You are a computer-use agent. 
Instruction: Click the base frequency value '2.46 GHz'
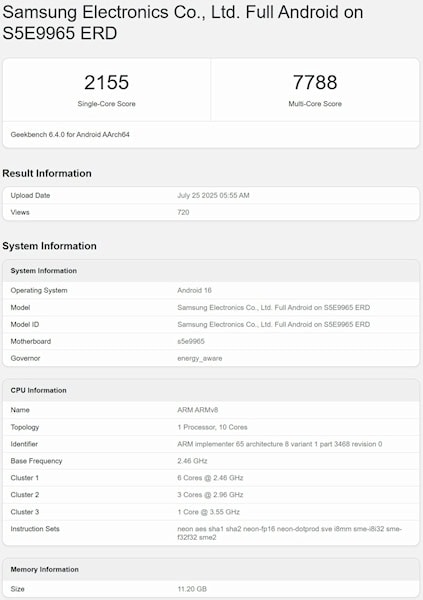tap(192, 461)
